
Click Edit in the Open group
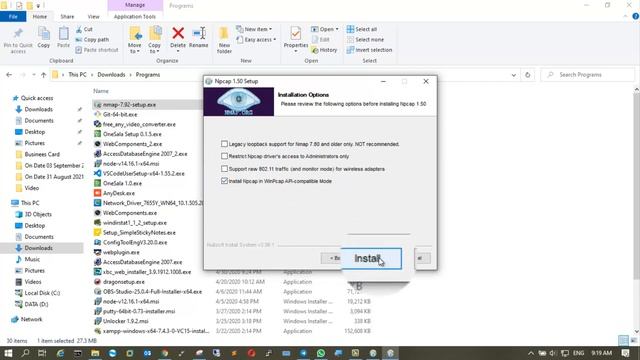[x=321, y=40]
